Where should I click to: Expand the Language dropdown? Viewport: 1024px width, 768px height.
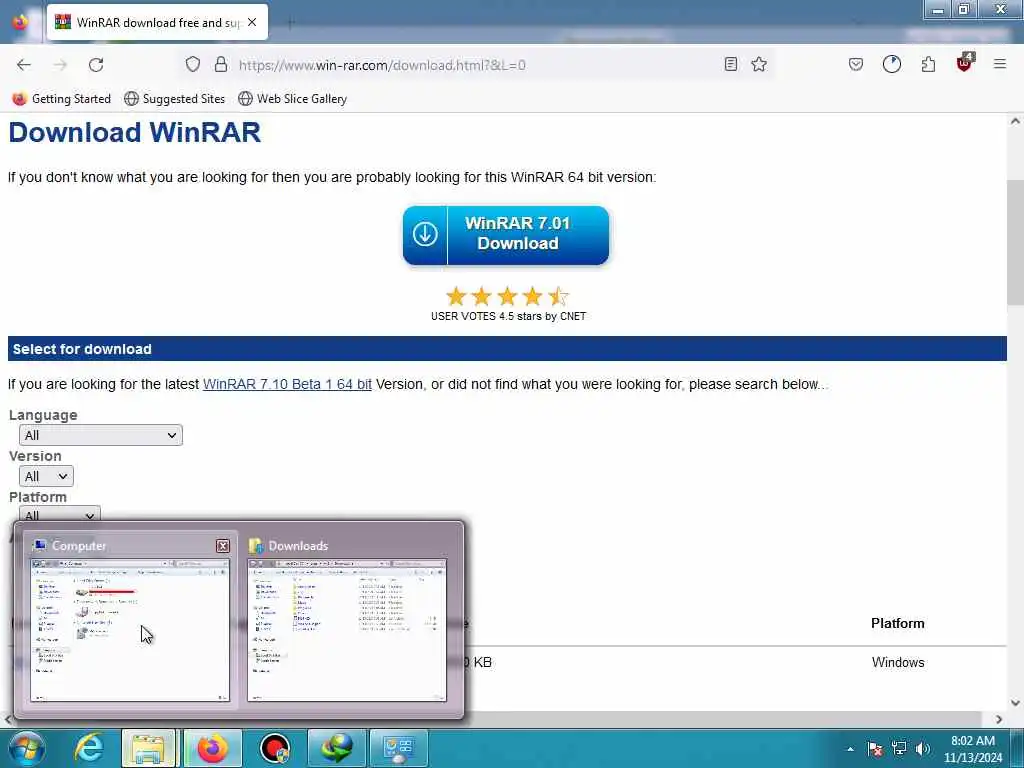click(x=101, y=435)
